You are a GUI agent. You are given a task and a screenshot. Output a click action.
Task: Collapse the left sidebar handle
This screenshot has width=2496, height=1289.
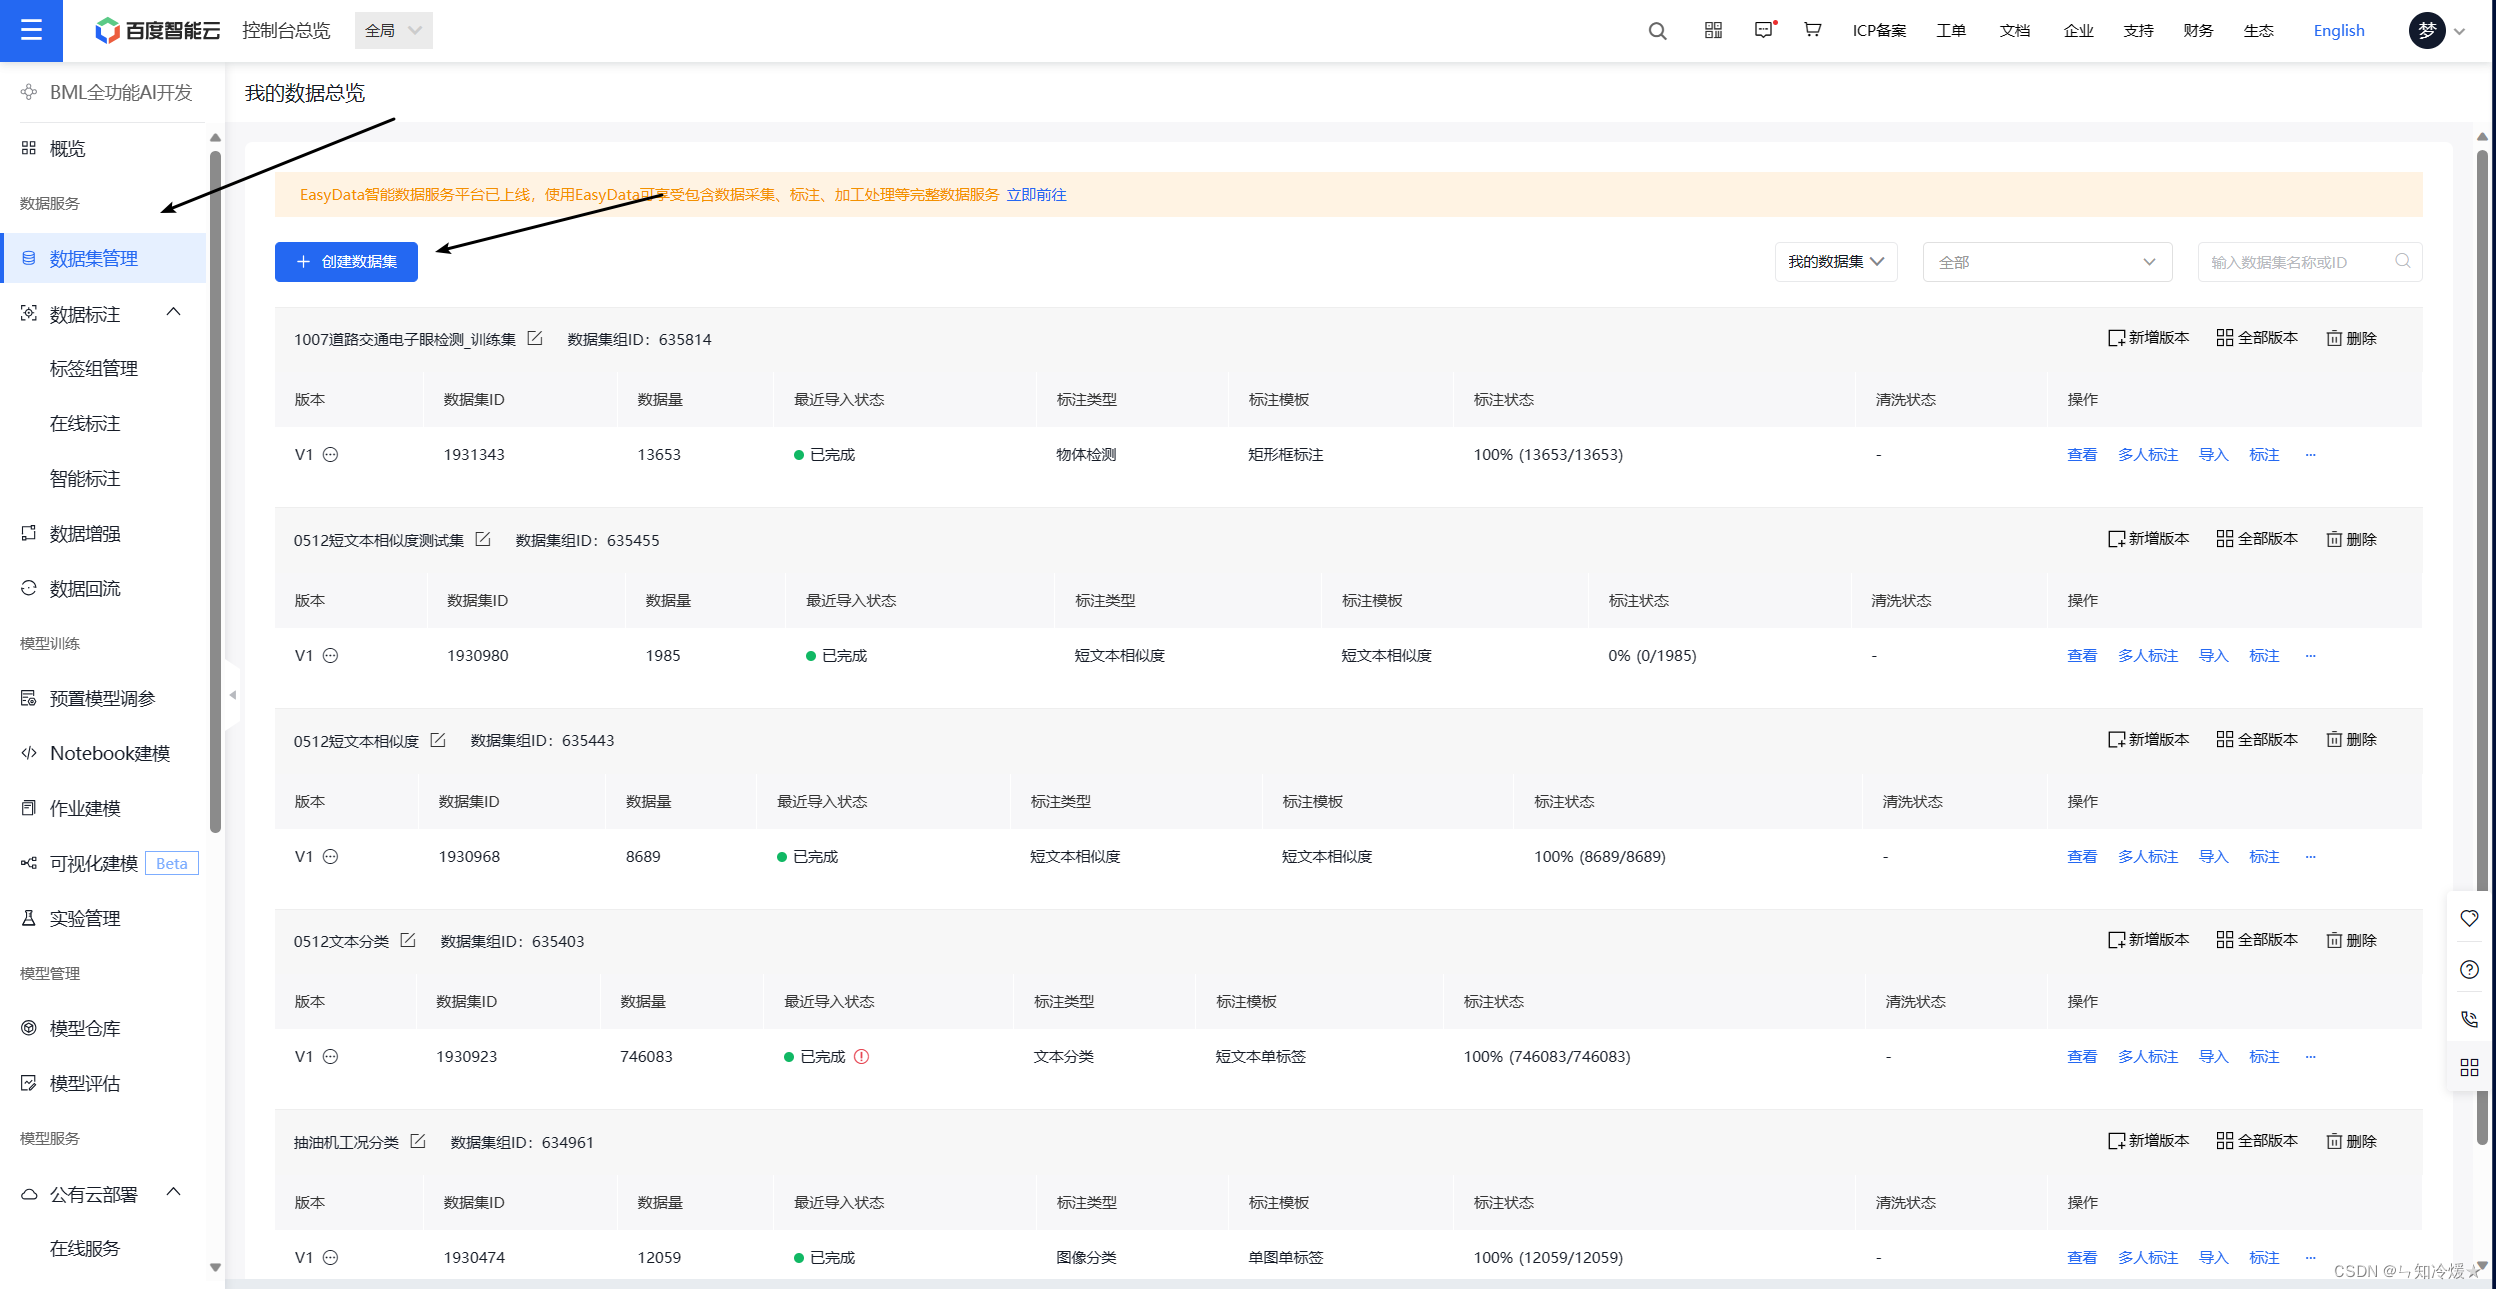(232, 695)
